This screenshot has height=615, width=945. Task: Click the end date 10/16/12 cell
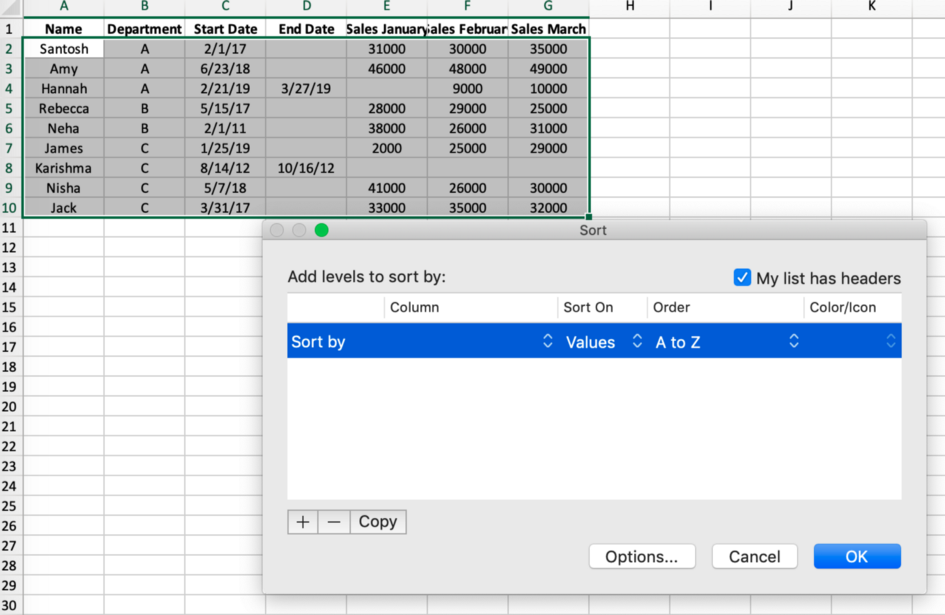(x=306, y=168)
